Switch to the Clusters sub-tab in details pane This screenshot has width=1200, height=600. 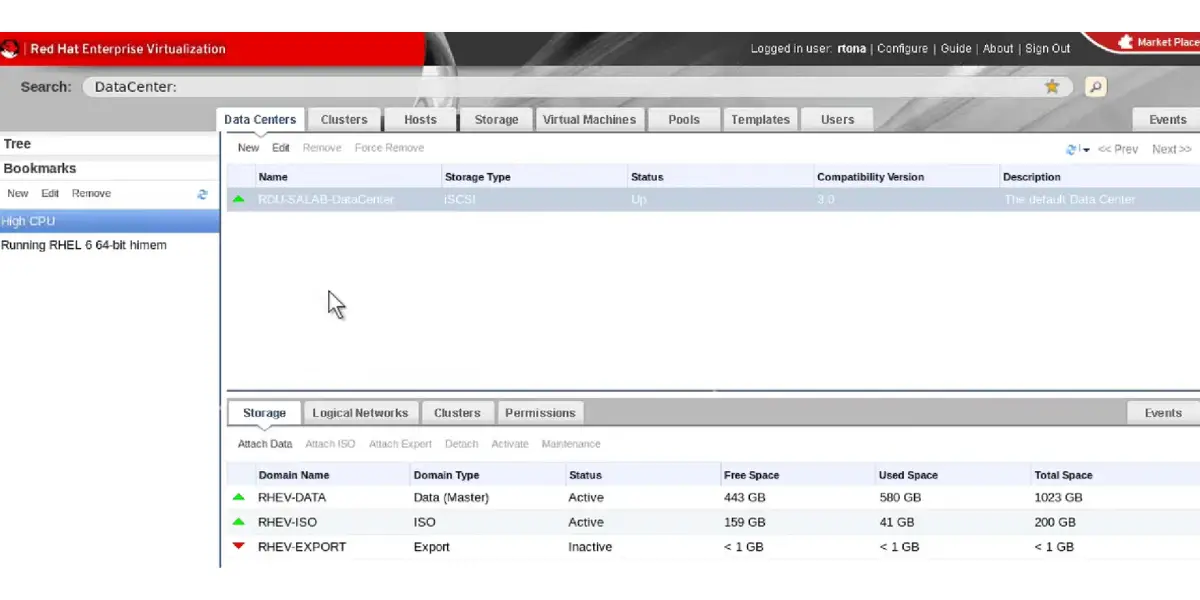[x=457, y=413]
